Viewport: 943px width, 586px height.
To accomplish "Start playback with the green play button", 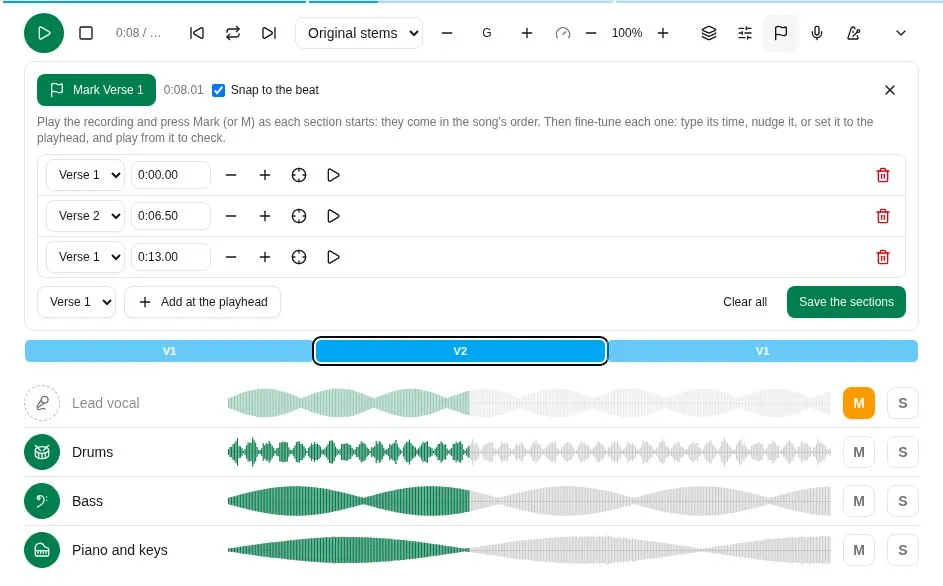I will [44, 33].
